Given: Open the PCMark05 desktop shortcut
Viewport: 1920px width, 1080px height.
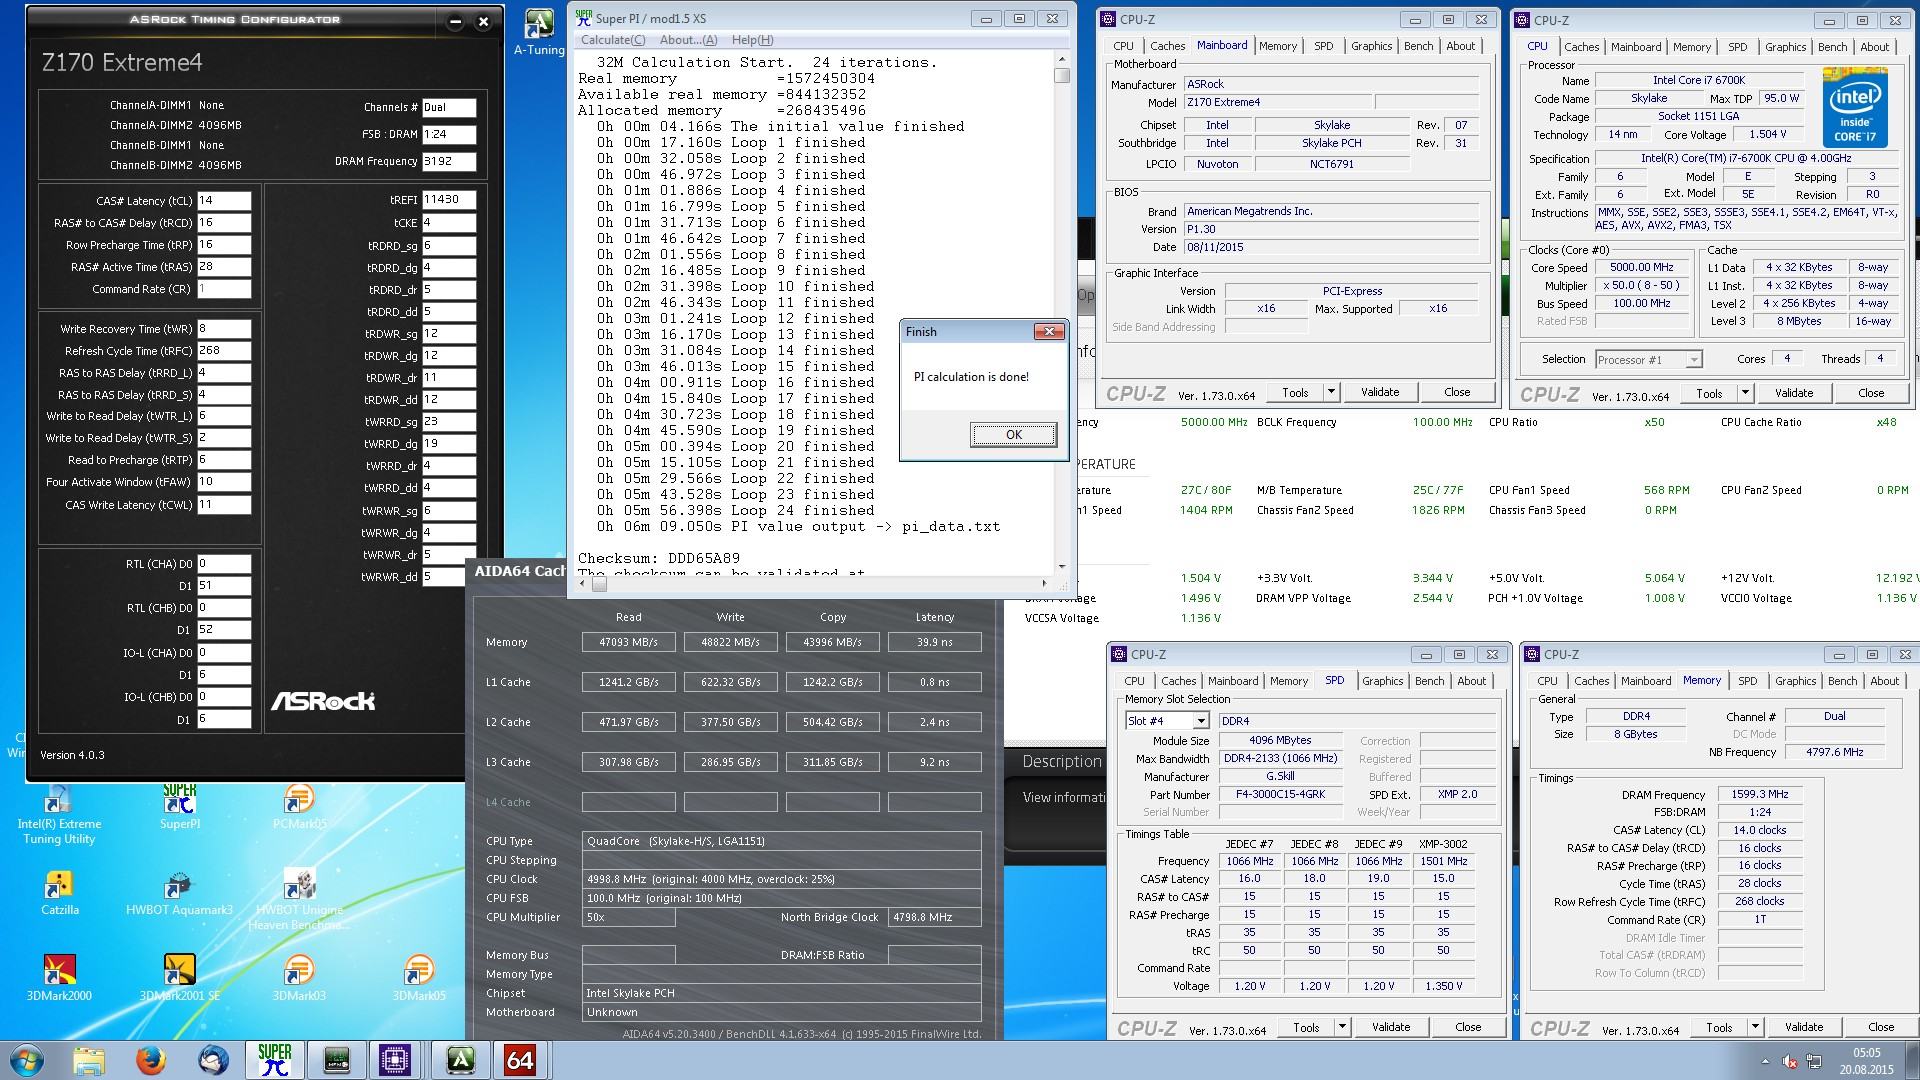Looking at the screenshot, I should pyautogui.click(x=299, y=805).
